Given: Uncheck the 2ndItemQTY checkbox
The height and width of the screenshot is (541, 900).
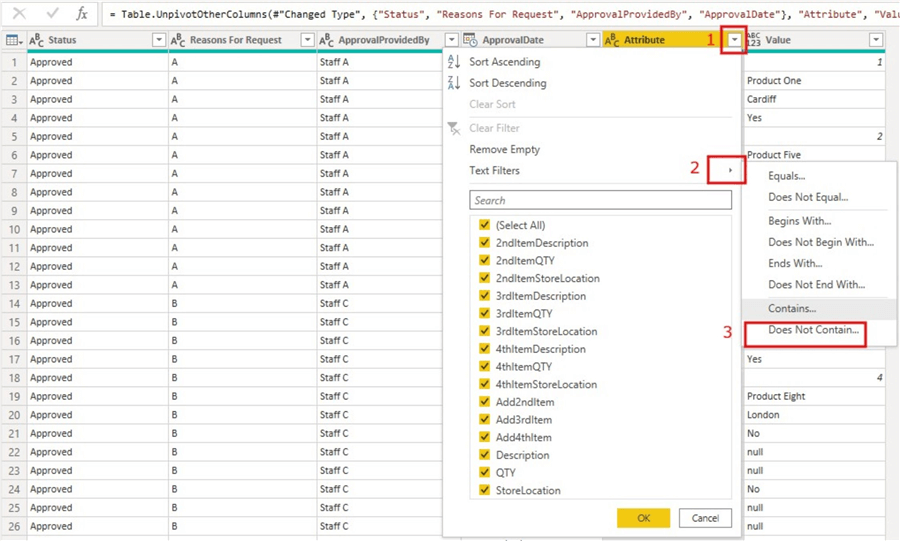Looking at the screenshot, I should coord(484,261).
